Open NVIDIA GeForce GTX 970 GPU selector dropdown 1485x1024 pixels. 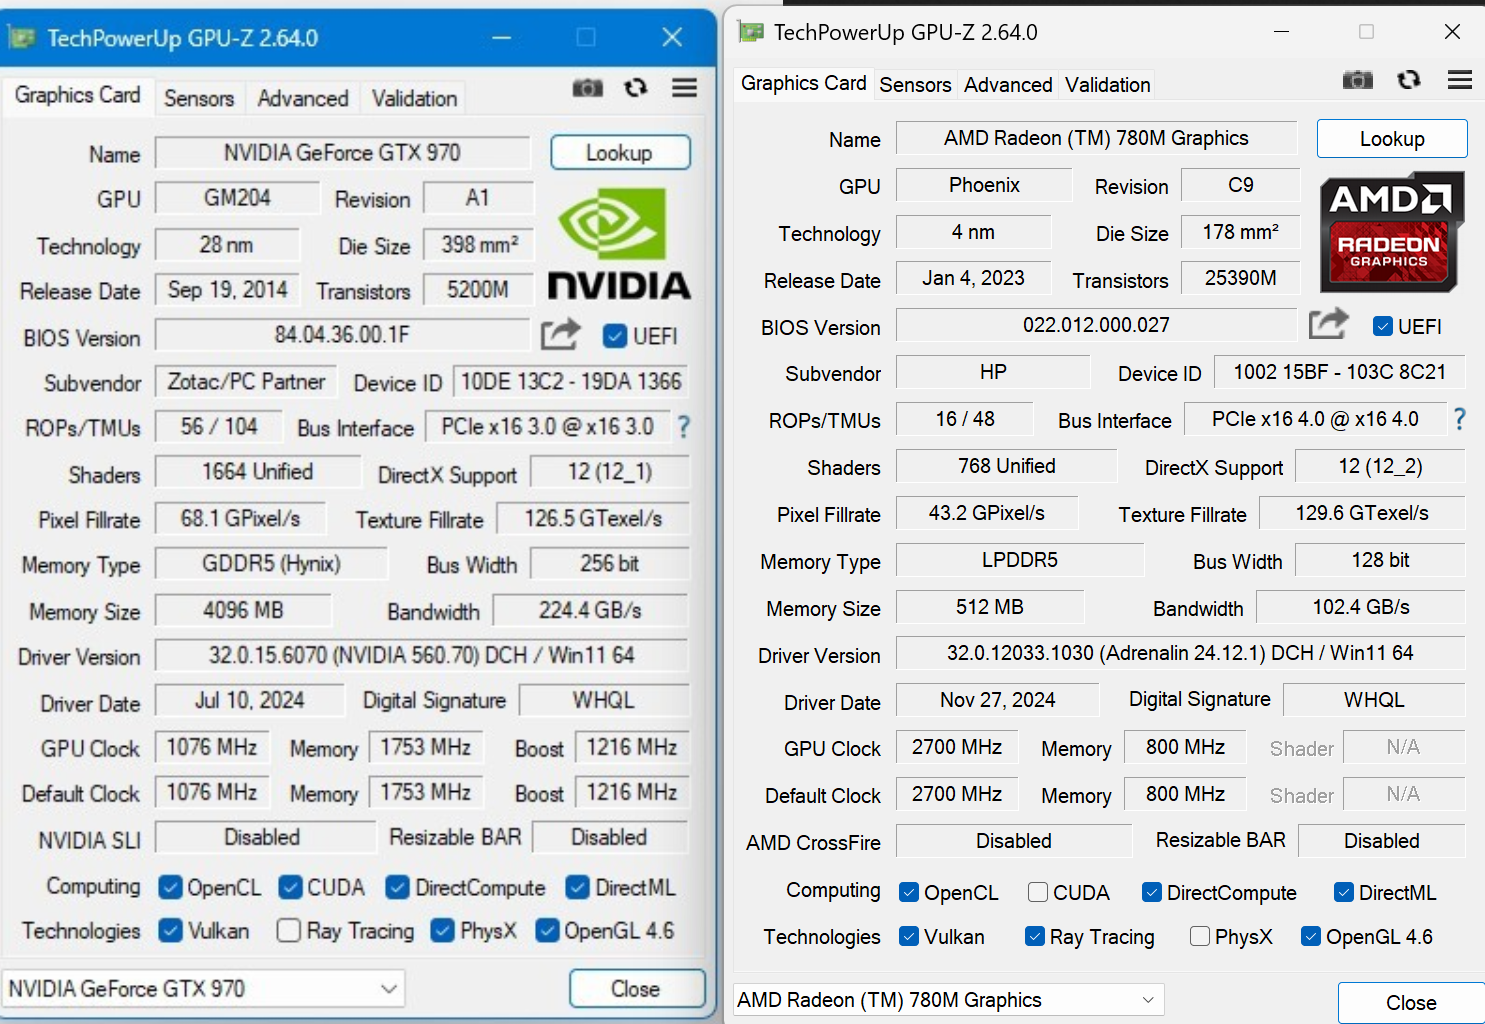pyautogui.click(x=204, y=989)
